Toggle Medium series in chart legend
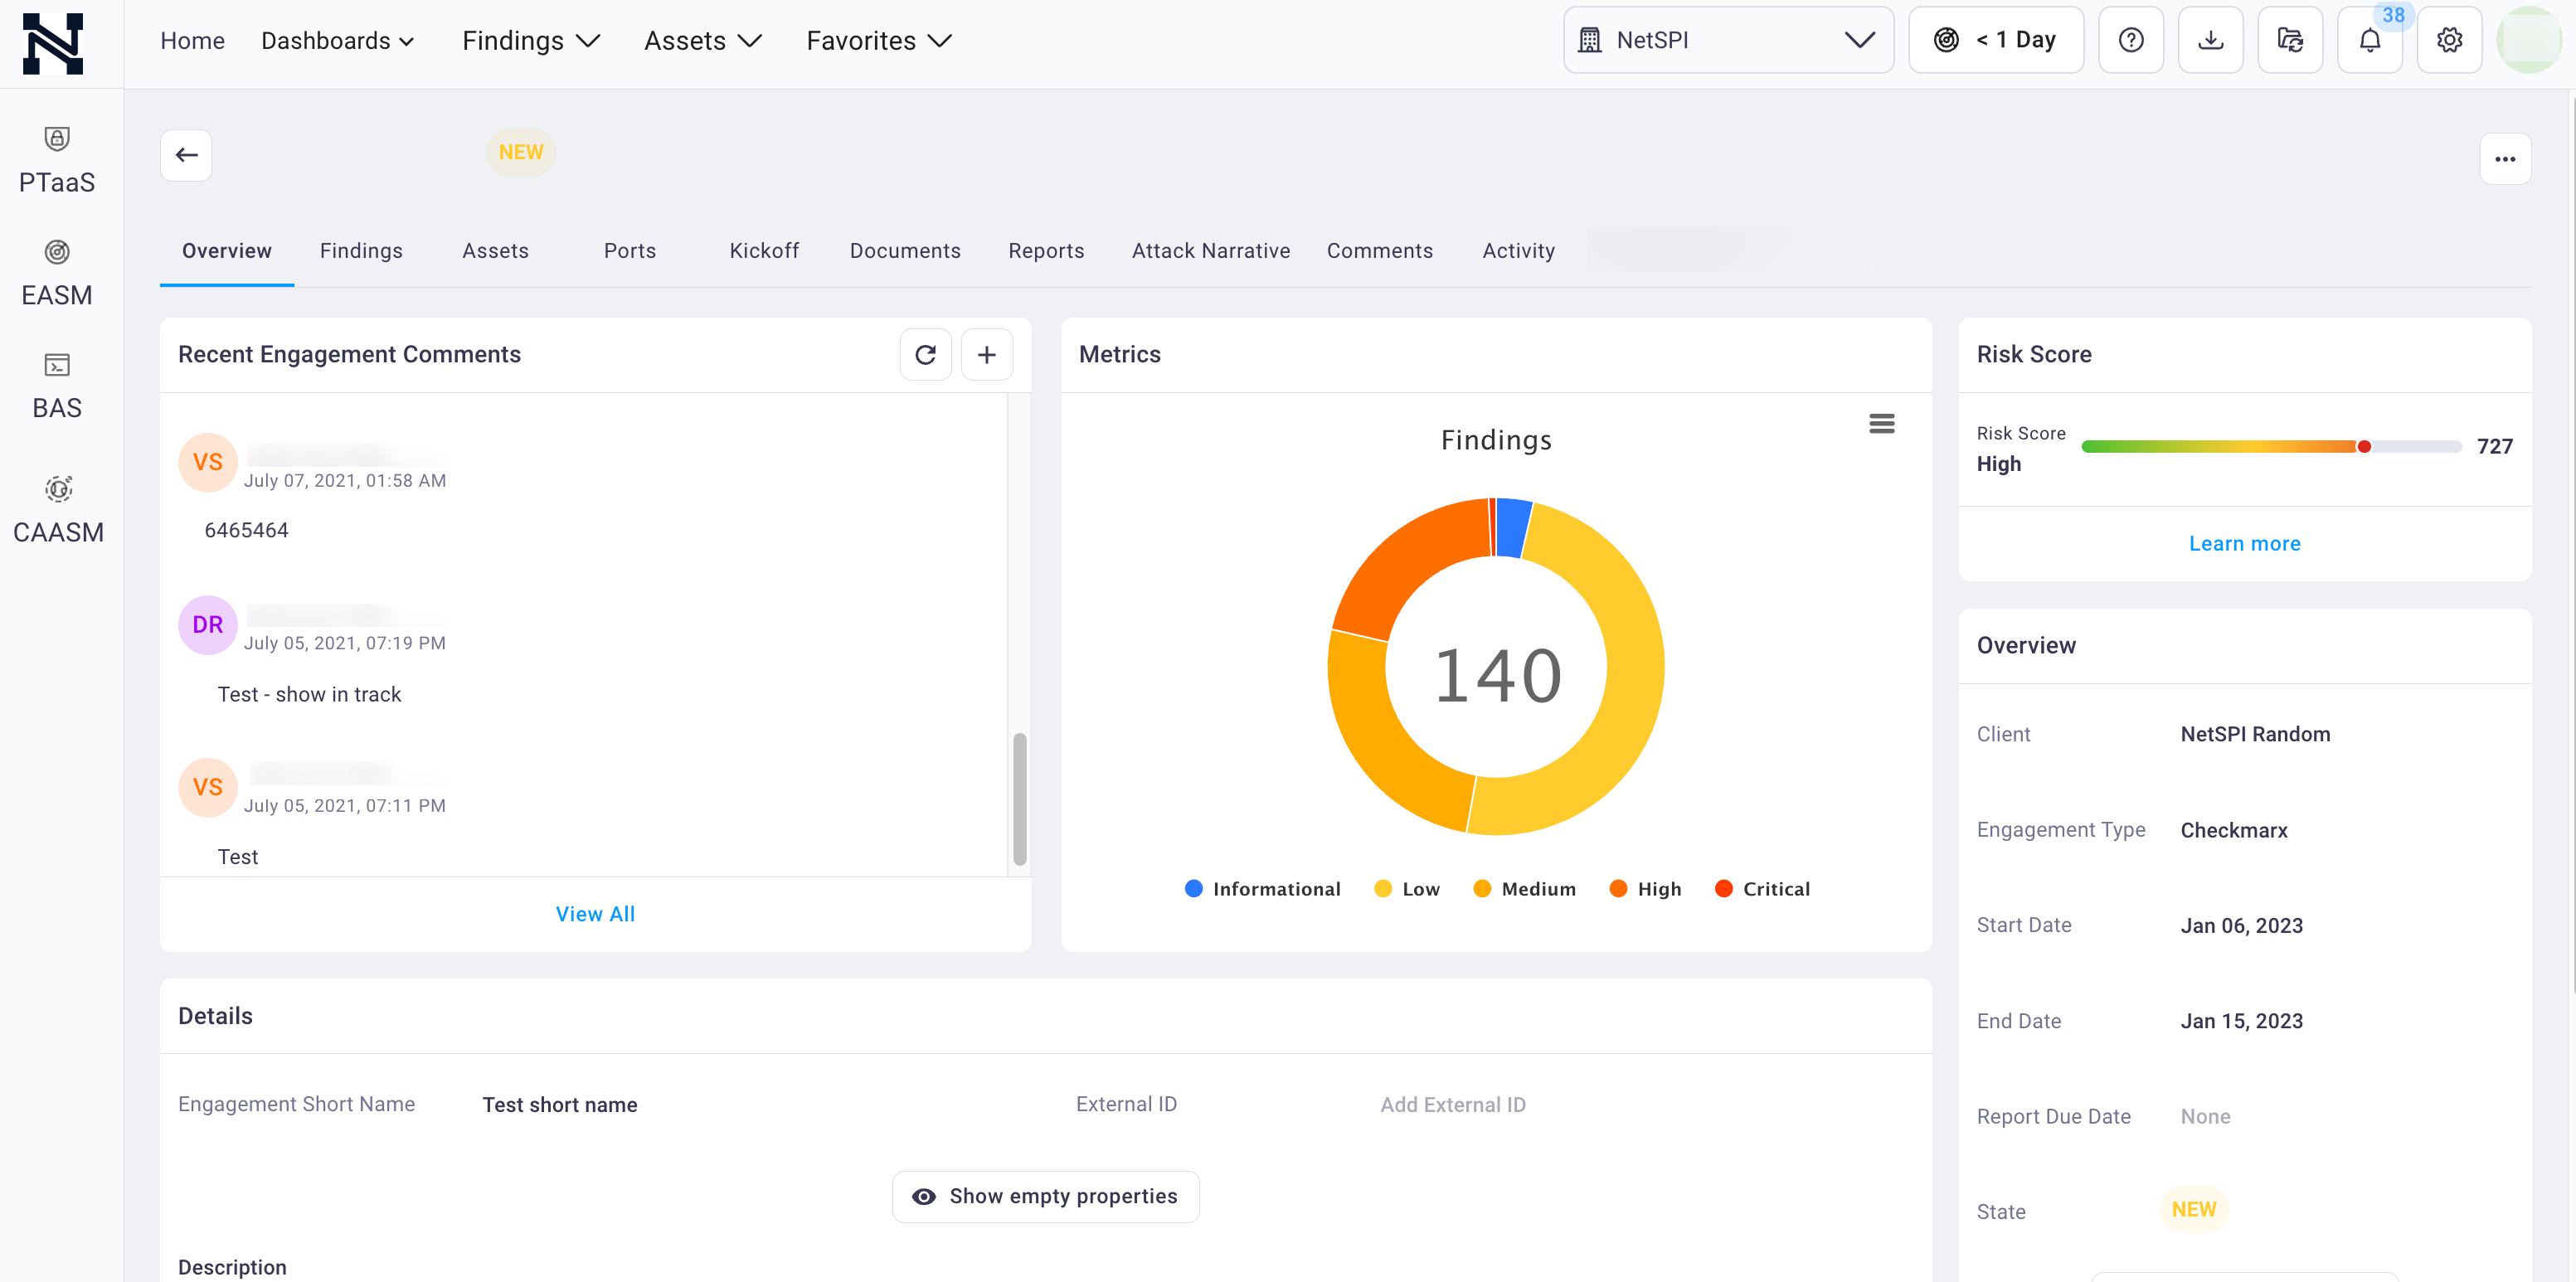2576x1282 pixels. point(1524,889)
